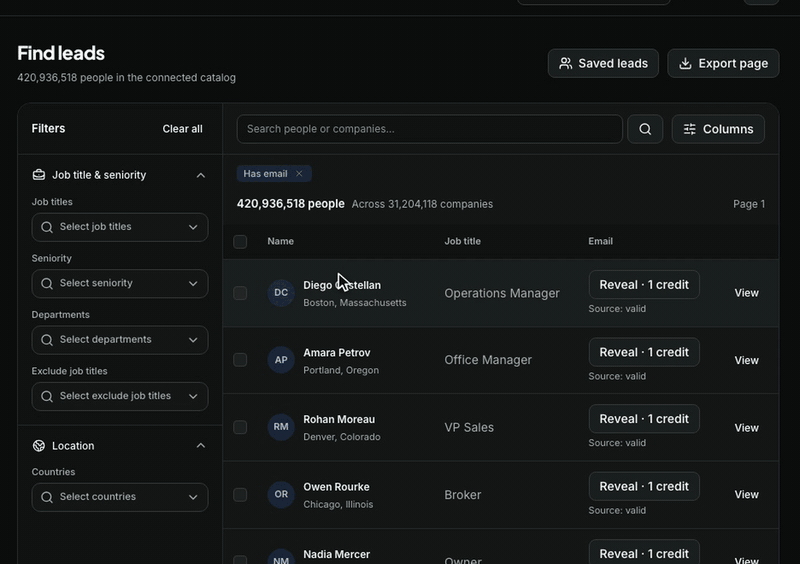Click the search icon in Select departments

pyautogui.click(x=47, y=340)
